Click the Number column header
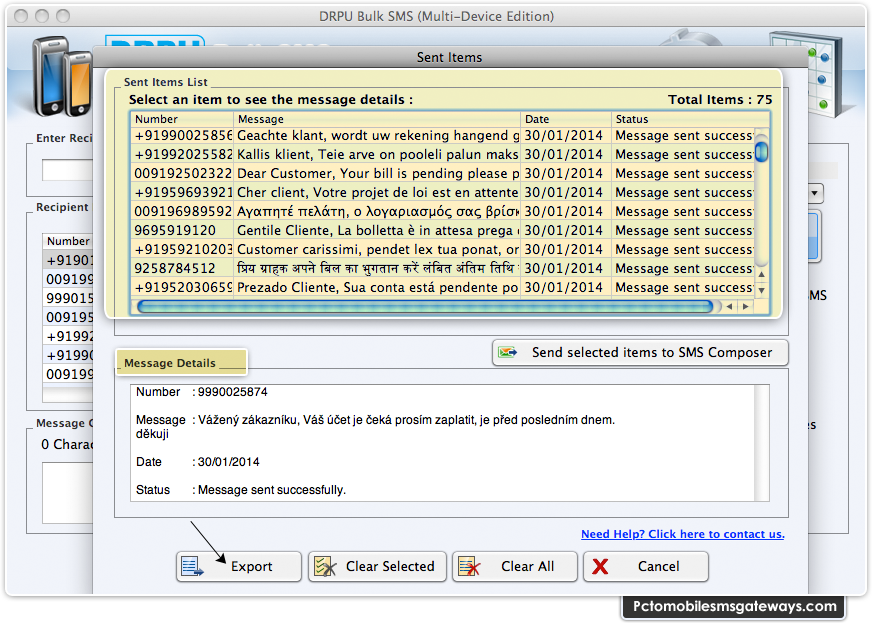The image size is (872, 623). 182,119
